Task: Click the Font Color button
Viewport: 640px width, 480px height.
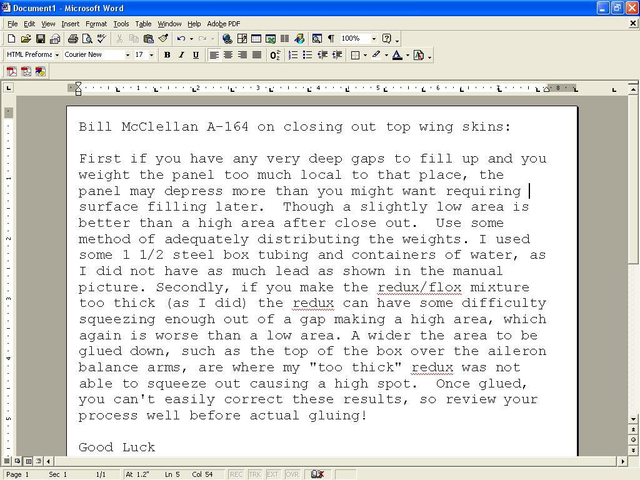Action: [x=397, y=55]
